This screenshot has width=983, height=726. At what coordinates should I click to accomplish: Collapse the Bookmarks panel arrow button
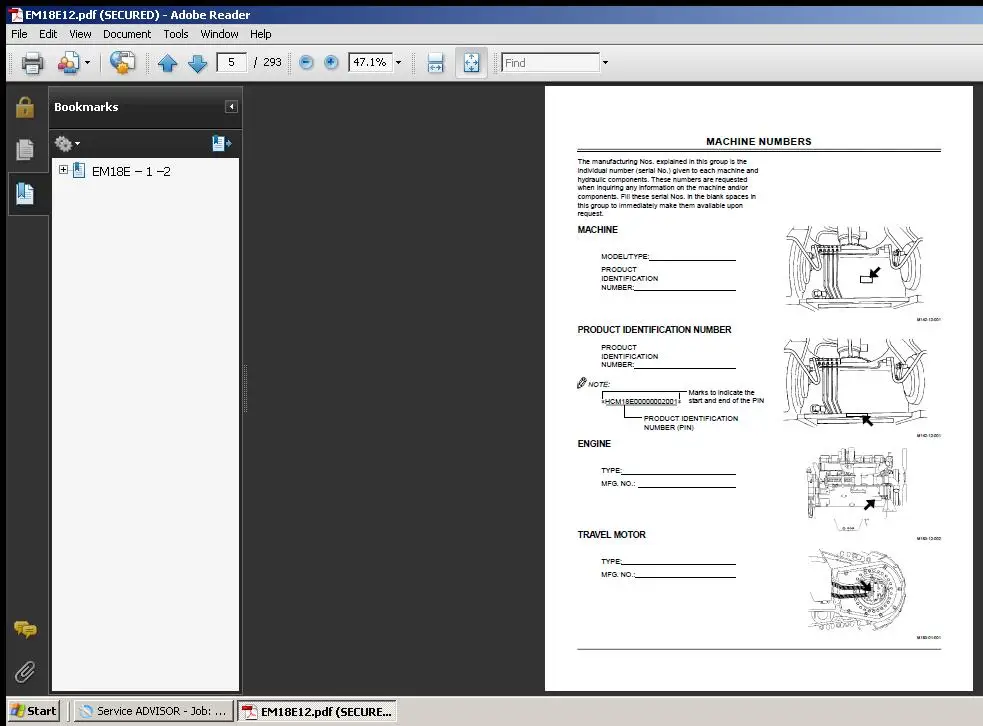[231, 107]
